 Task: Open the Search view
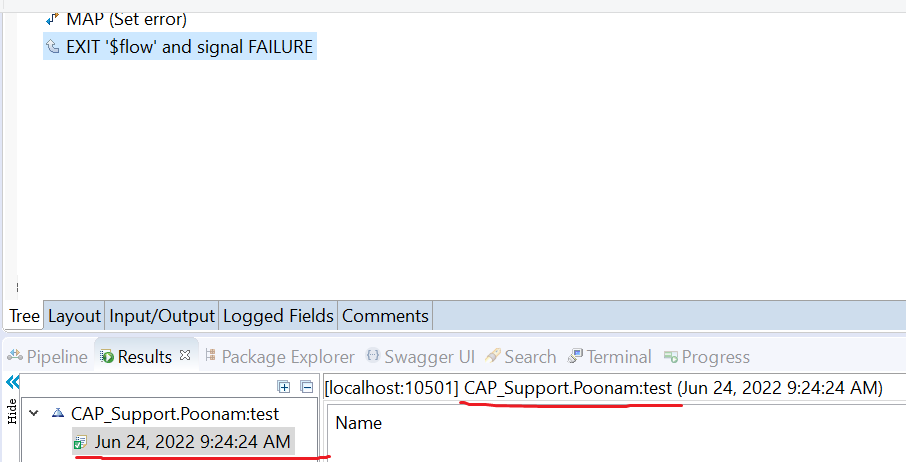point(521,357)
